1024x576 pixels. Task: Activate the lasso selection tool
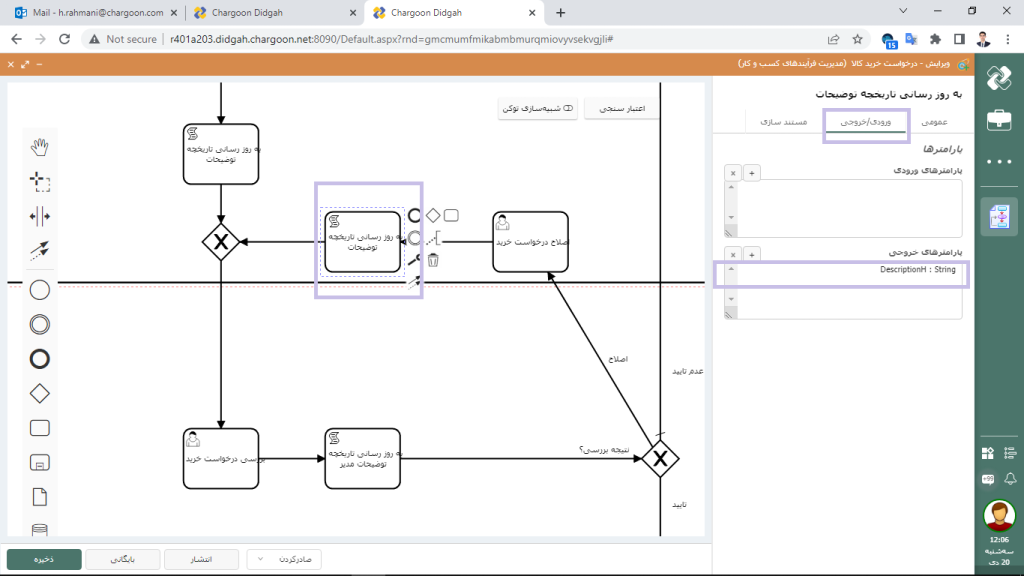tap(40, 182)
